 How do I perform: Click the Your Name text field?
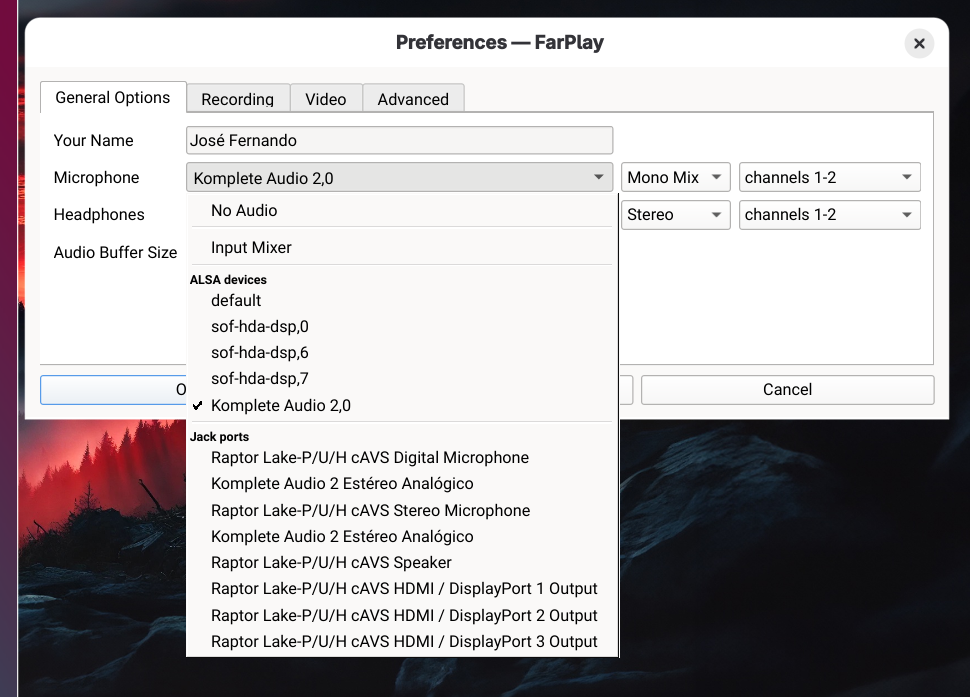click(399, 140)
